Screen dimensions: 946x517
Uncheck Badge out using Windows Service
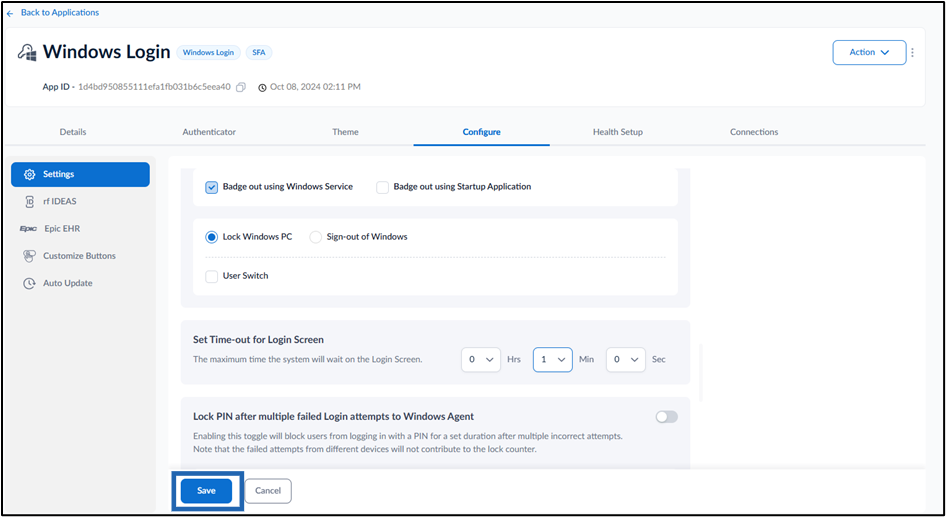[x=212, y=188]
